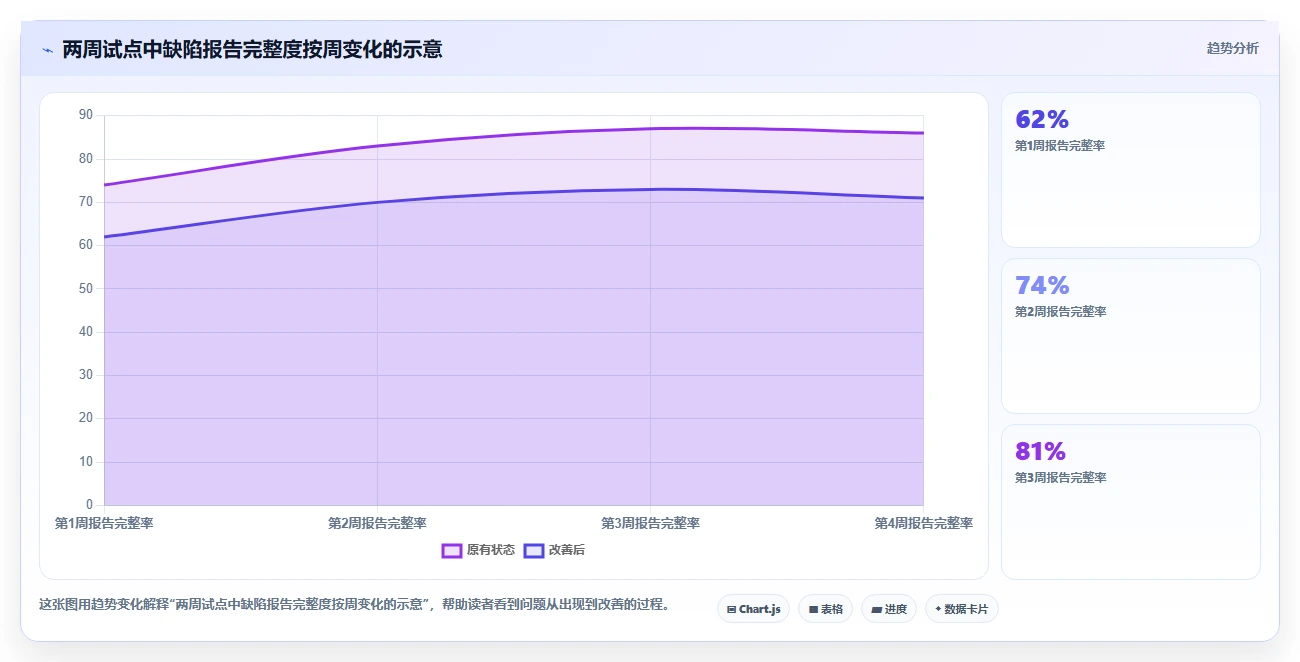
Task: Click the Chart.js tag button
Action: [753, 609]
